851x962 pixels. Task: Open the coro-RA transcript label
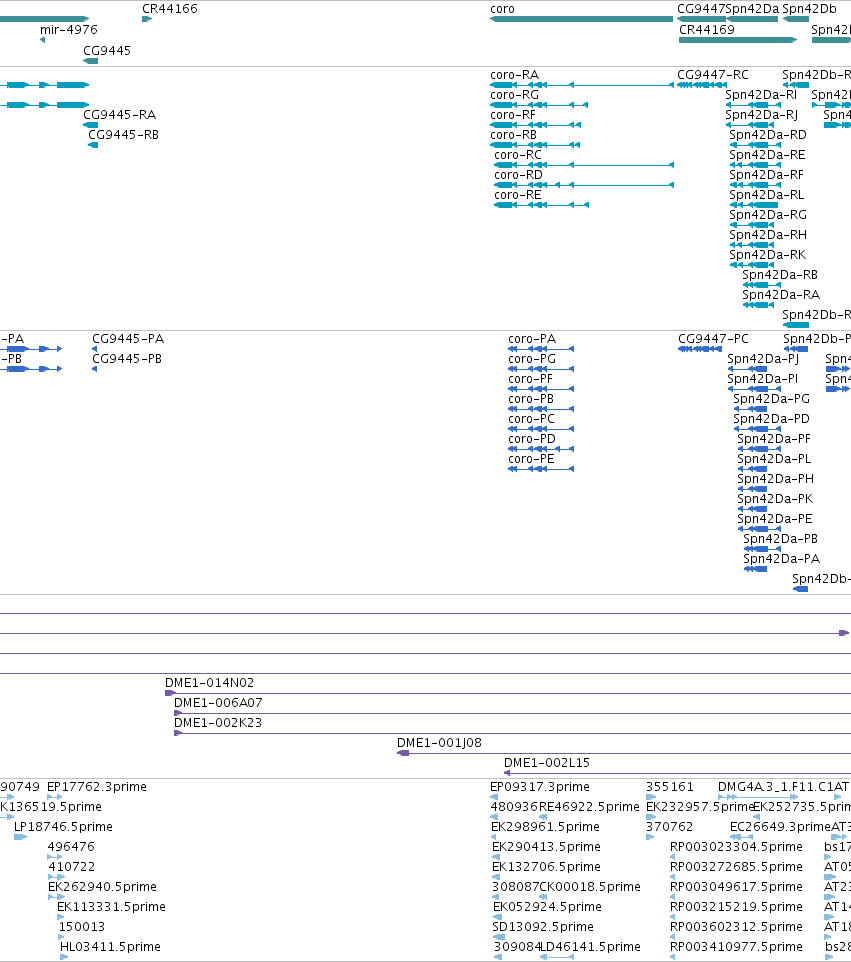click(x=514, y=75)
